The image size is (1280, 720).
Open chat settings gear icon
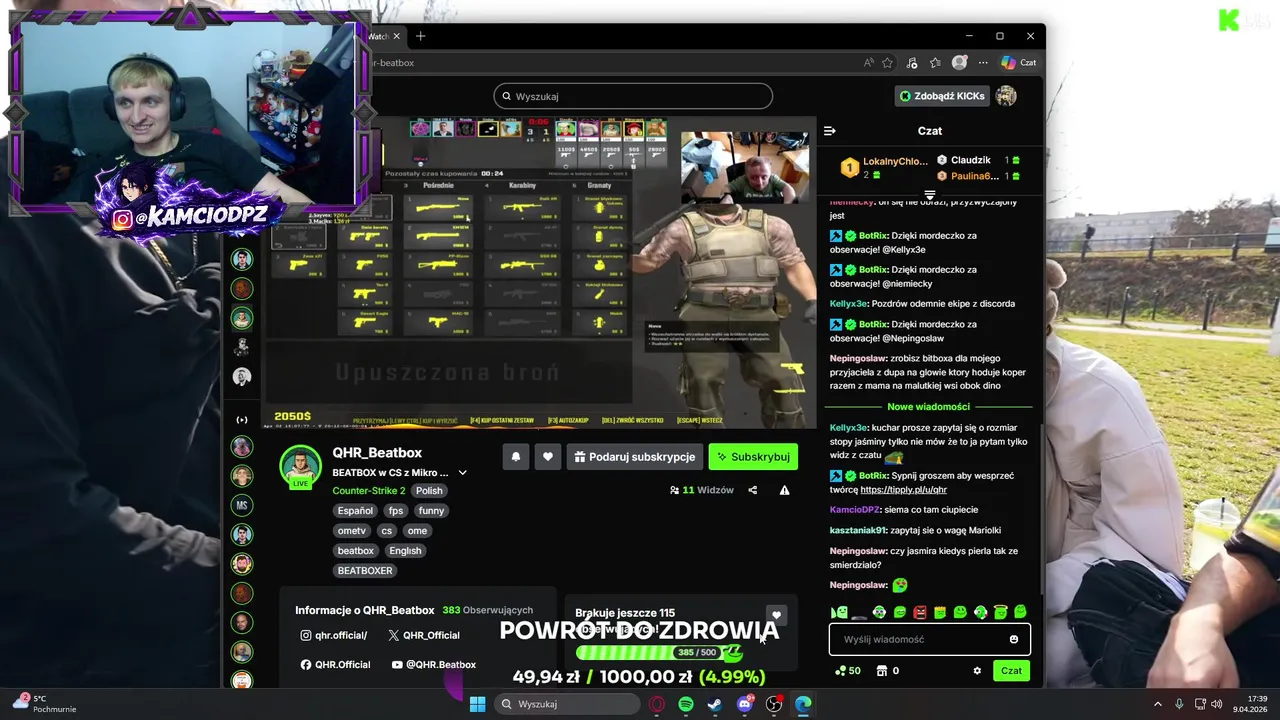(x=977, y=671)
